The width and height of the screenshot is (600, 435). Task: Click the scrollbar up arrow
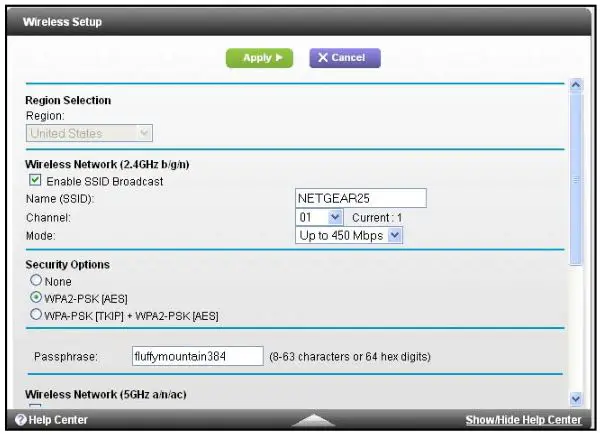coord(575,87)
